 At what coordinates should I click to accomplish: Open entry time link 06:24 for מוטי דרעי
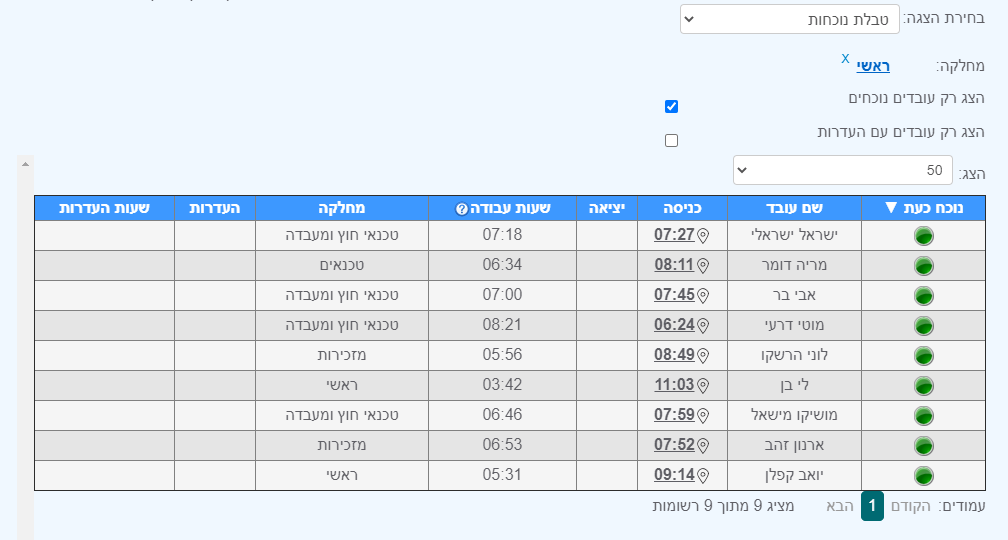(x=674, y=325)
